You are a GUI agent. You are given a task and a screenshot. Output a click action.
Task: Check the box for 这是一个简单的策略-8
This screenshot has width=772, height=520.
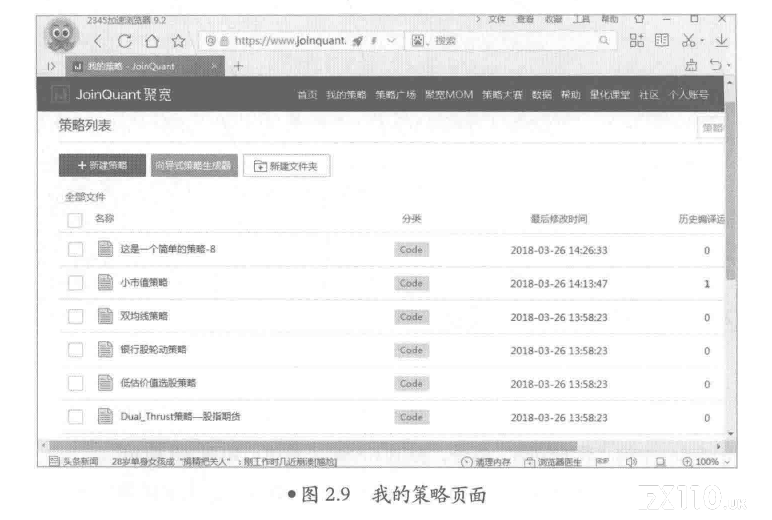[75, 250]
